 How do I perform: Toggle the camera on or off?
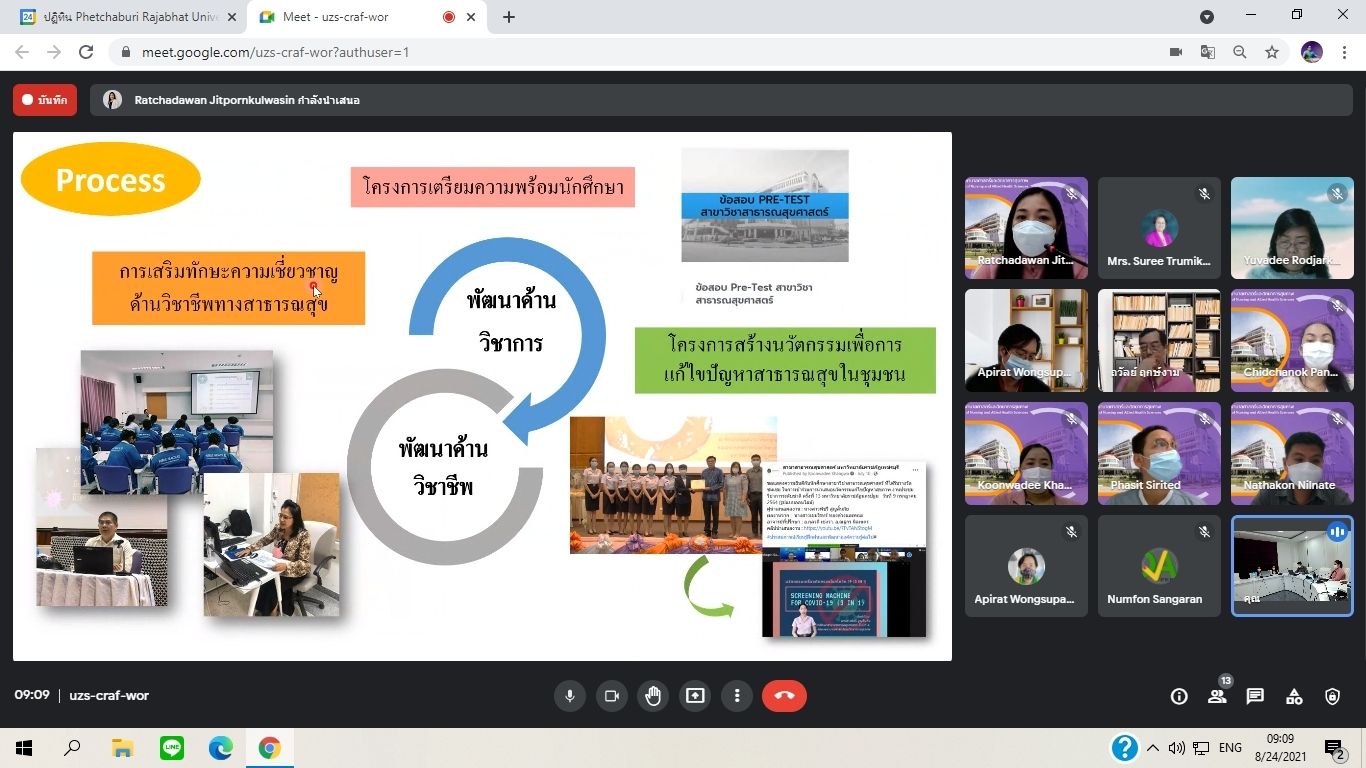point(612,696)
